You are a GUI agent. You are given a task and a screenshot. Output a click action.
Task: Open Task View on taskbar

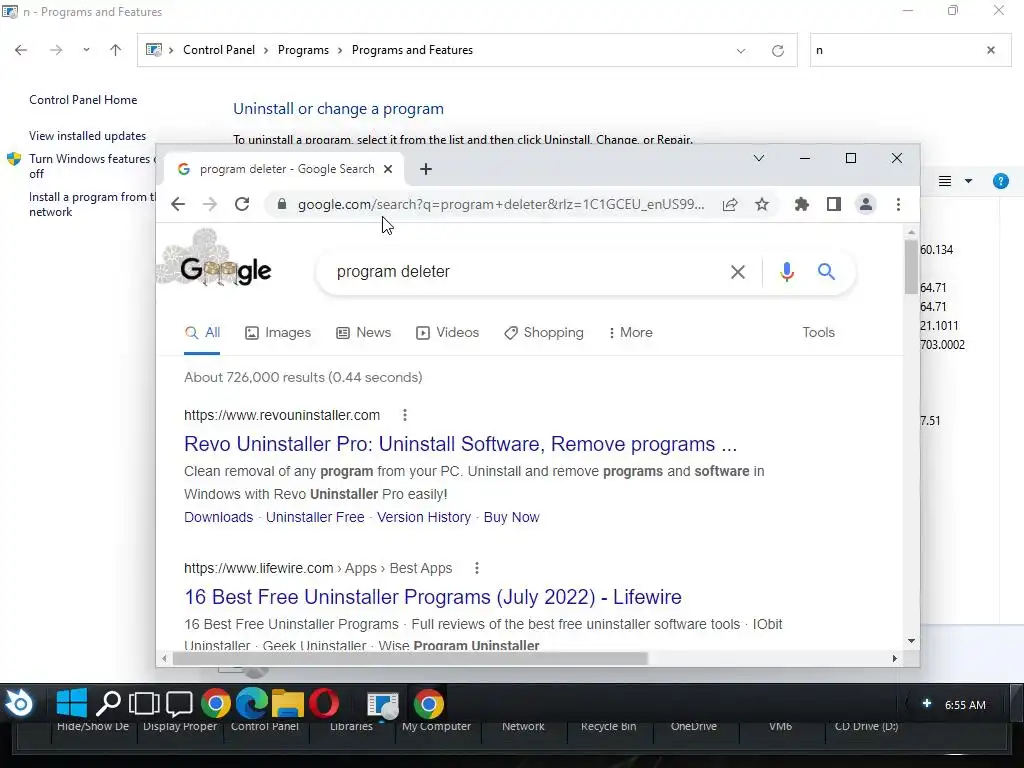tap(144, 703)
